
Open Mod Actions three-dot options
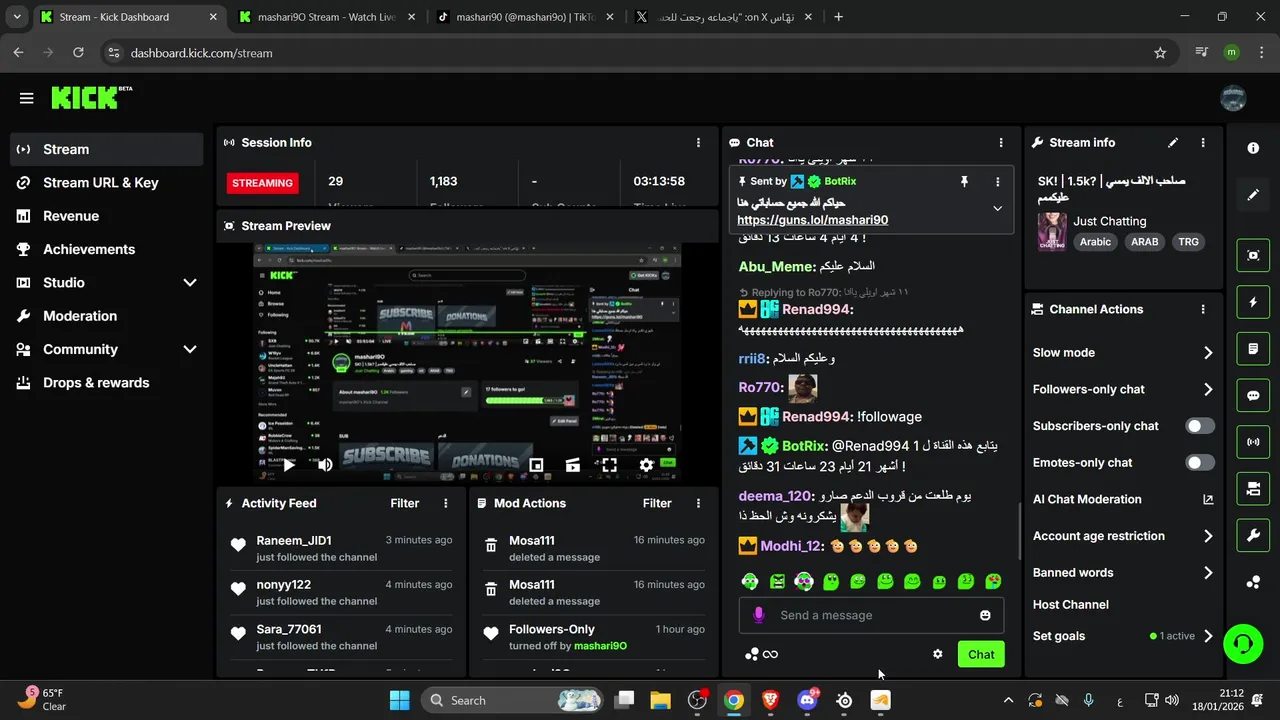click(698, 503)
